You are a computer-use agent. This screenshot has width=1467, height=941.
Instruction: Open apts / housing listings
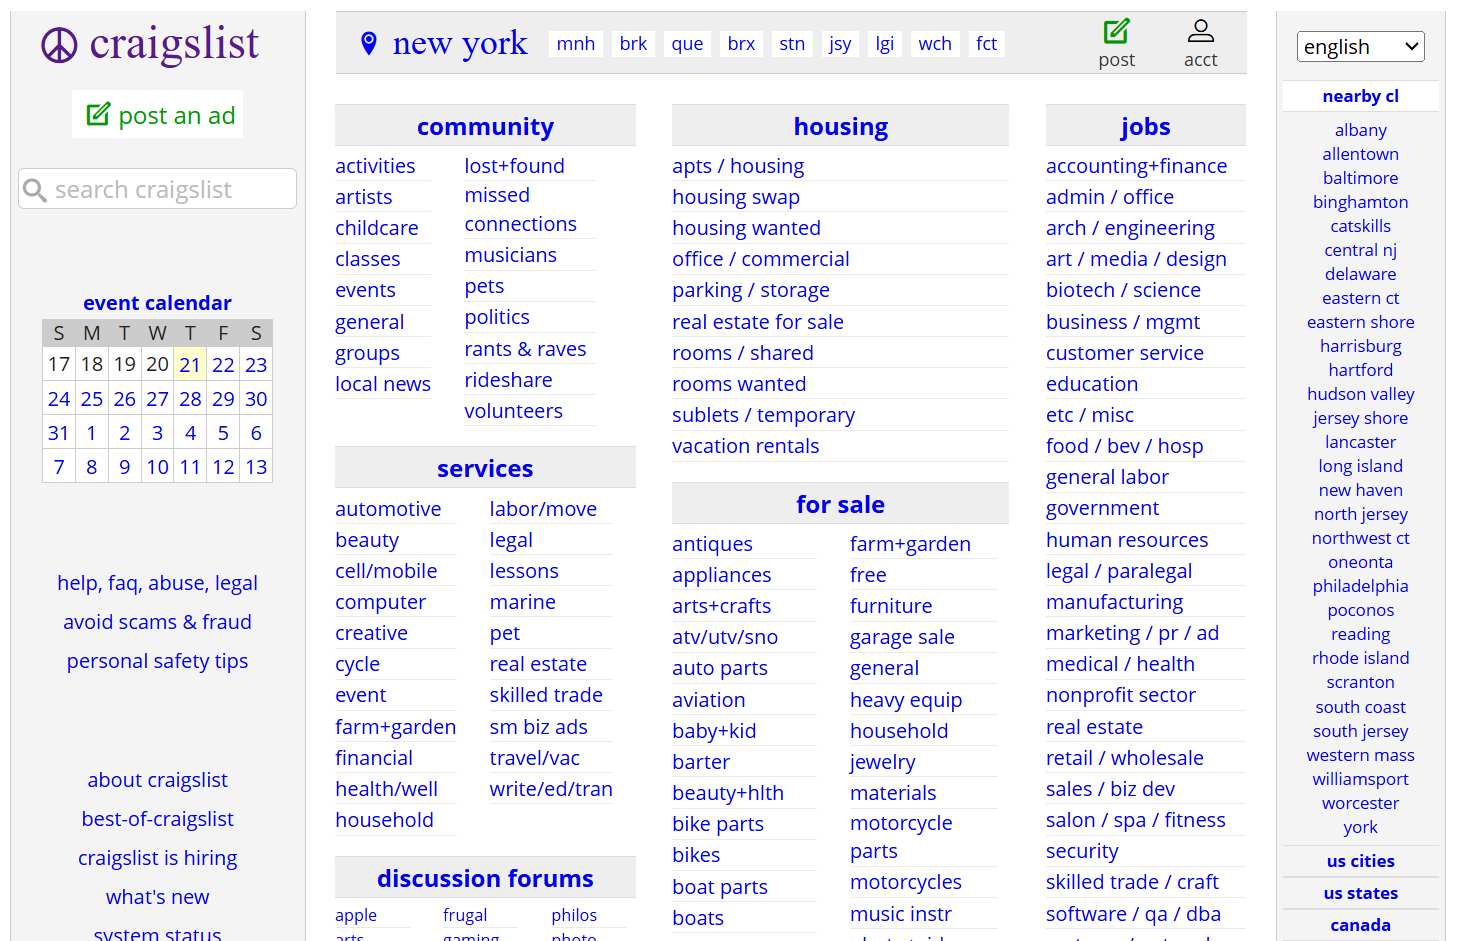pos(738,166)
